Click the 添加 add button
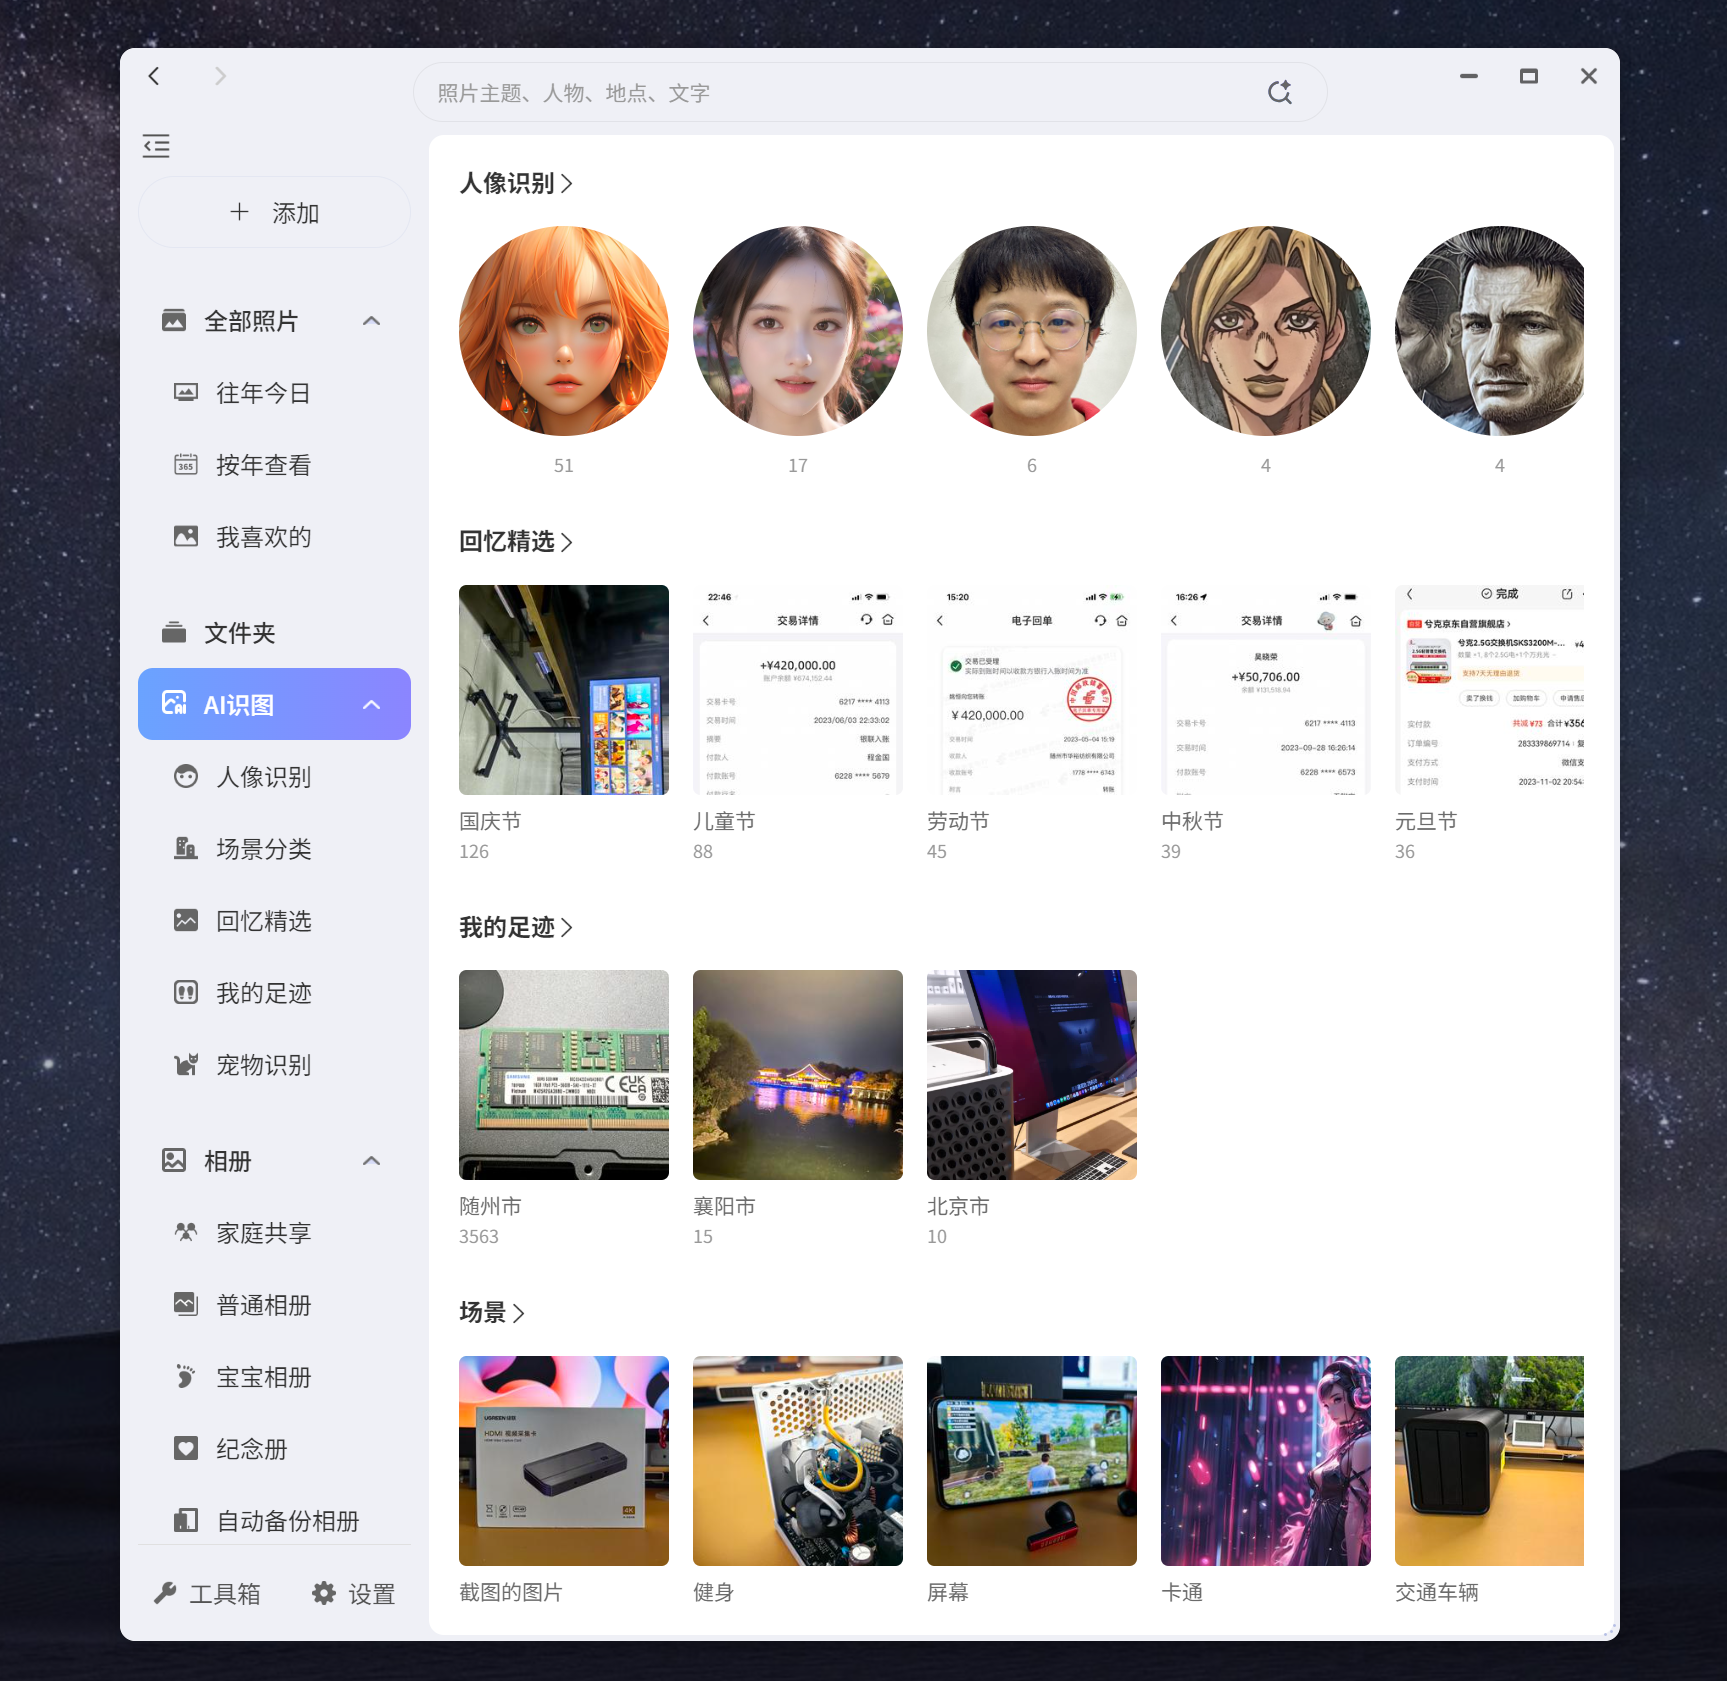Image resolution: width=1727 pixels, height=1681 pixels. [274, 212]
